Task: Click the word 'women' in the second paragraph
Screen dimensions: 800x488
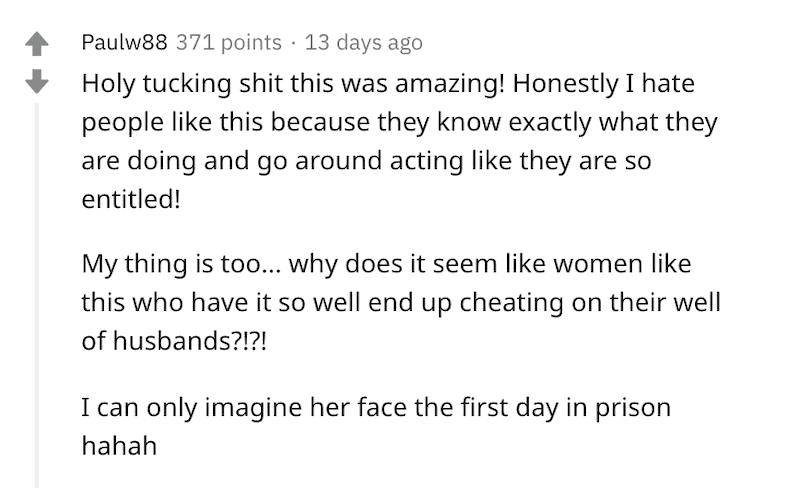Action: (x=598, y=264)
